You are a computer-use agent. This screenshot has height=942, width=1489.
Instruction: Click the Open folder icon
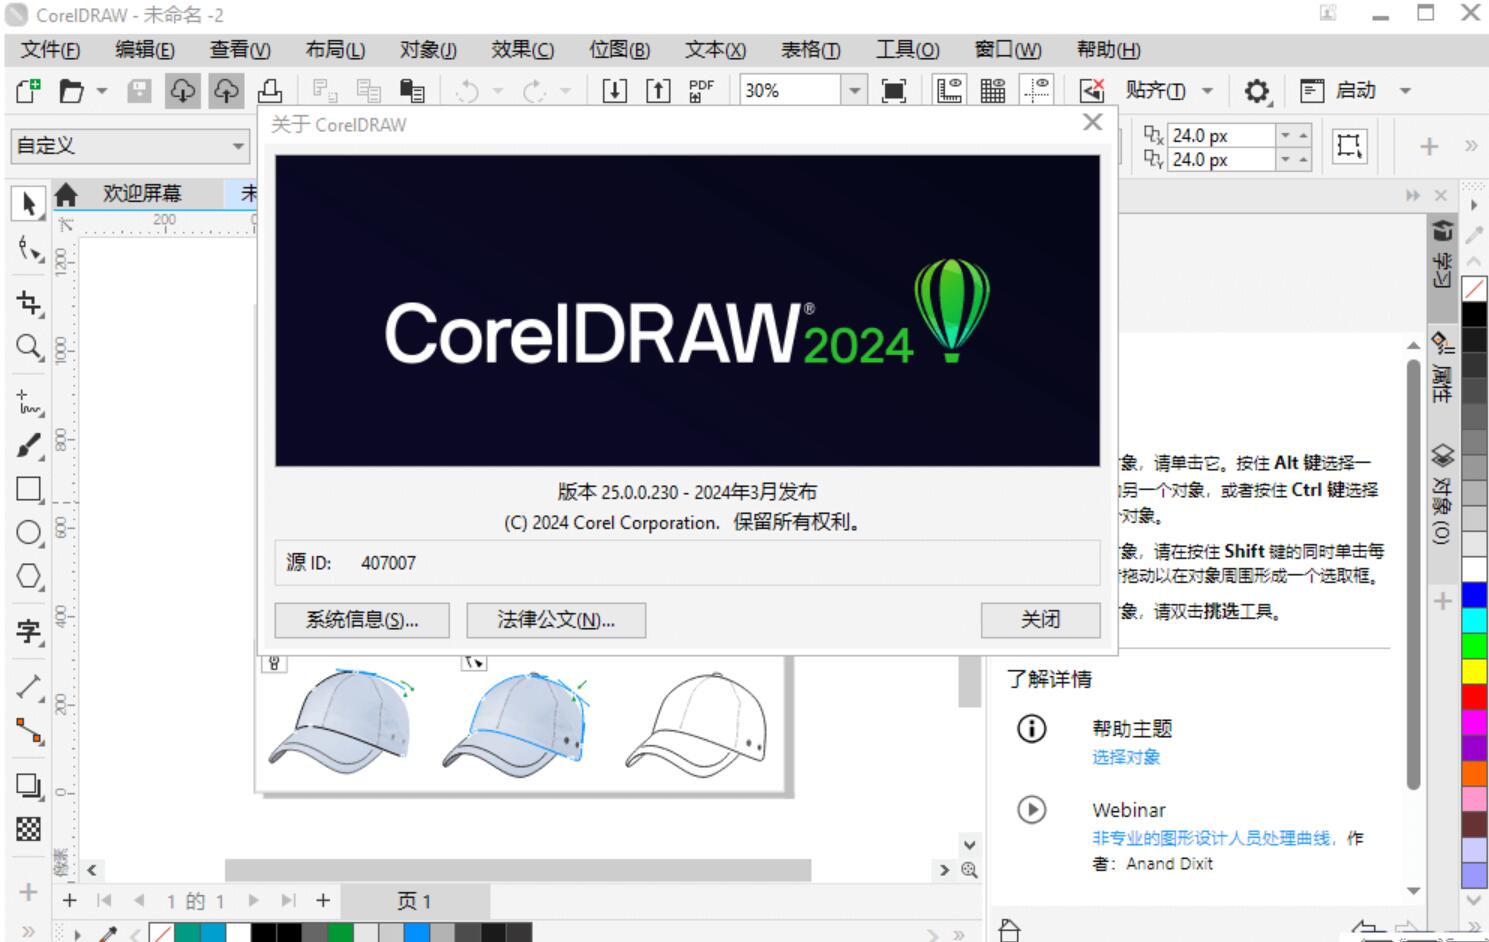point(71,91)
